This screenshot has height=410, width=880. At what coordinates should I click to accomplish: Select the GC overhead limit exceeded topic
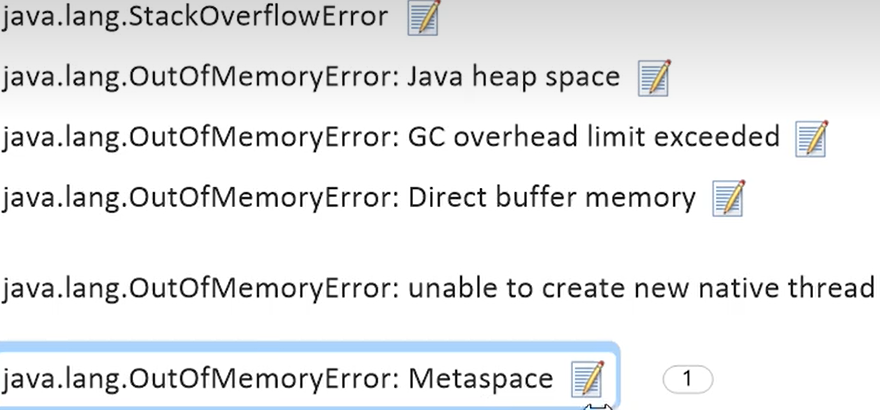pos(391,138)
